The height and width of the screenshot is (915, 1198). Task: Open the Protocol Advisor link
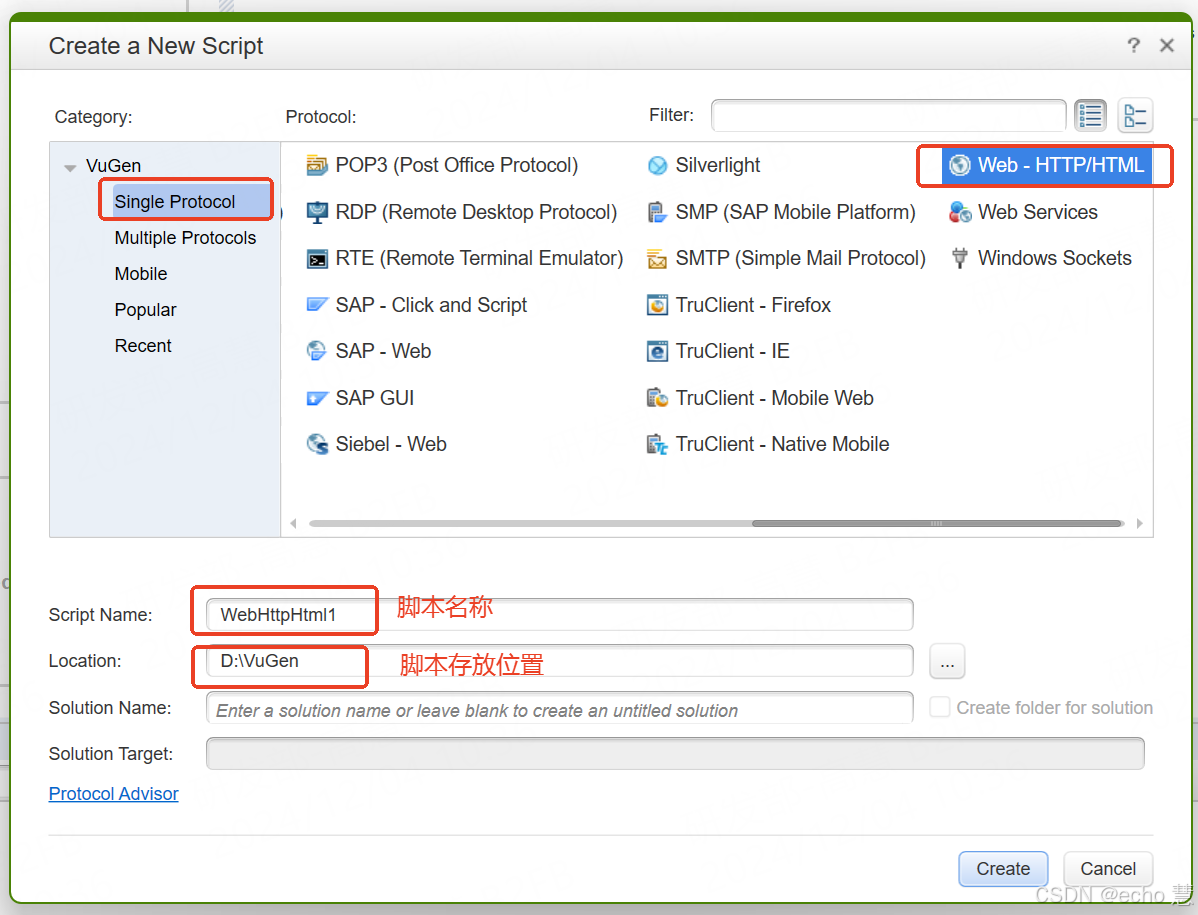113,794
